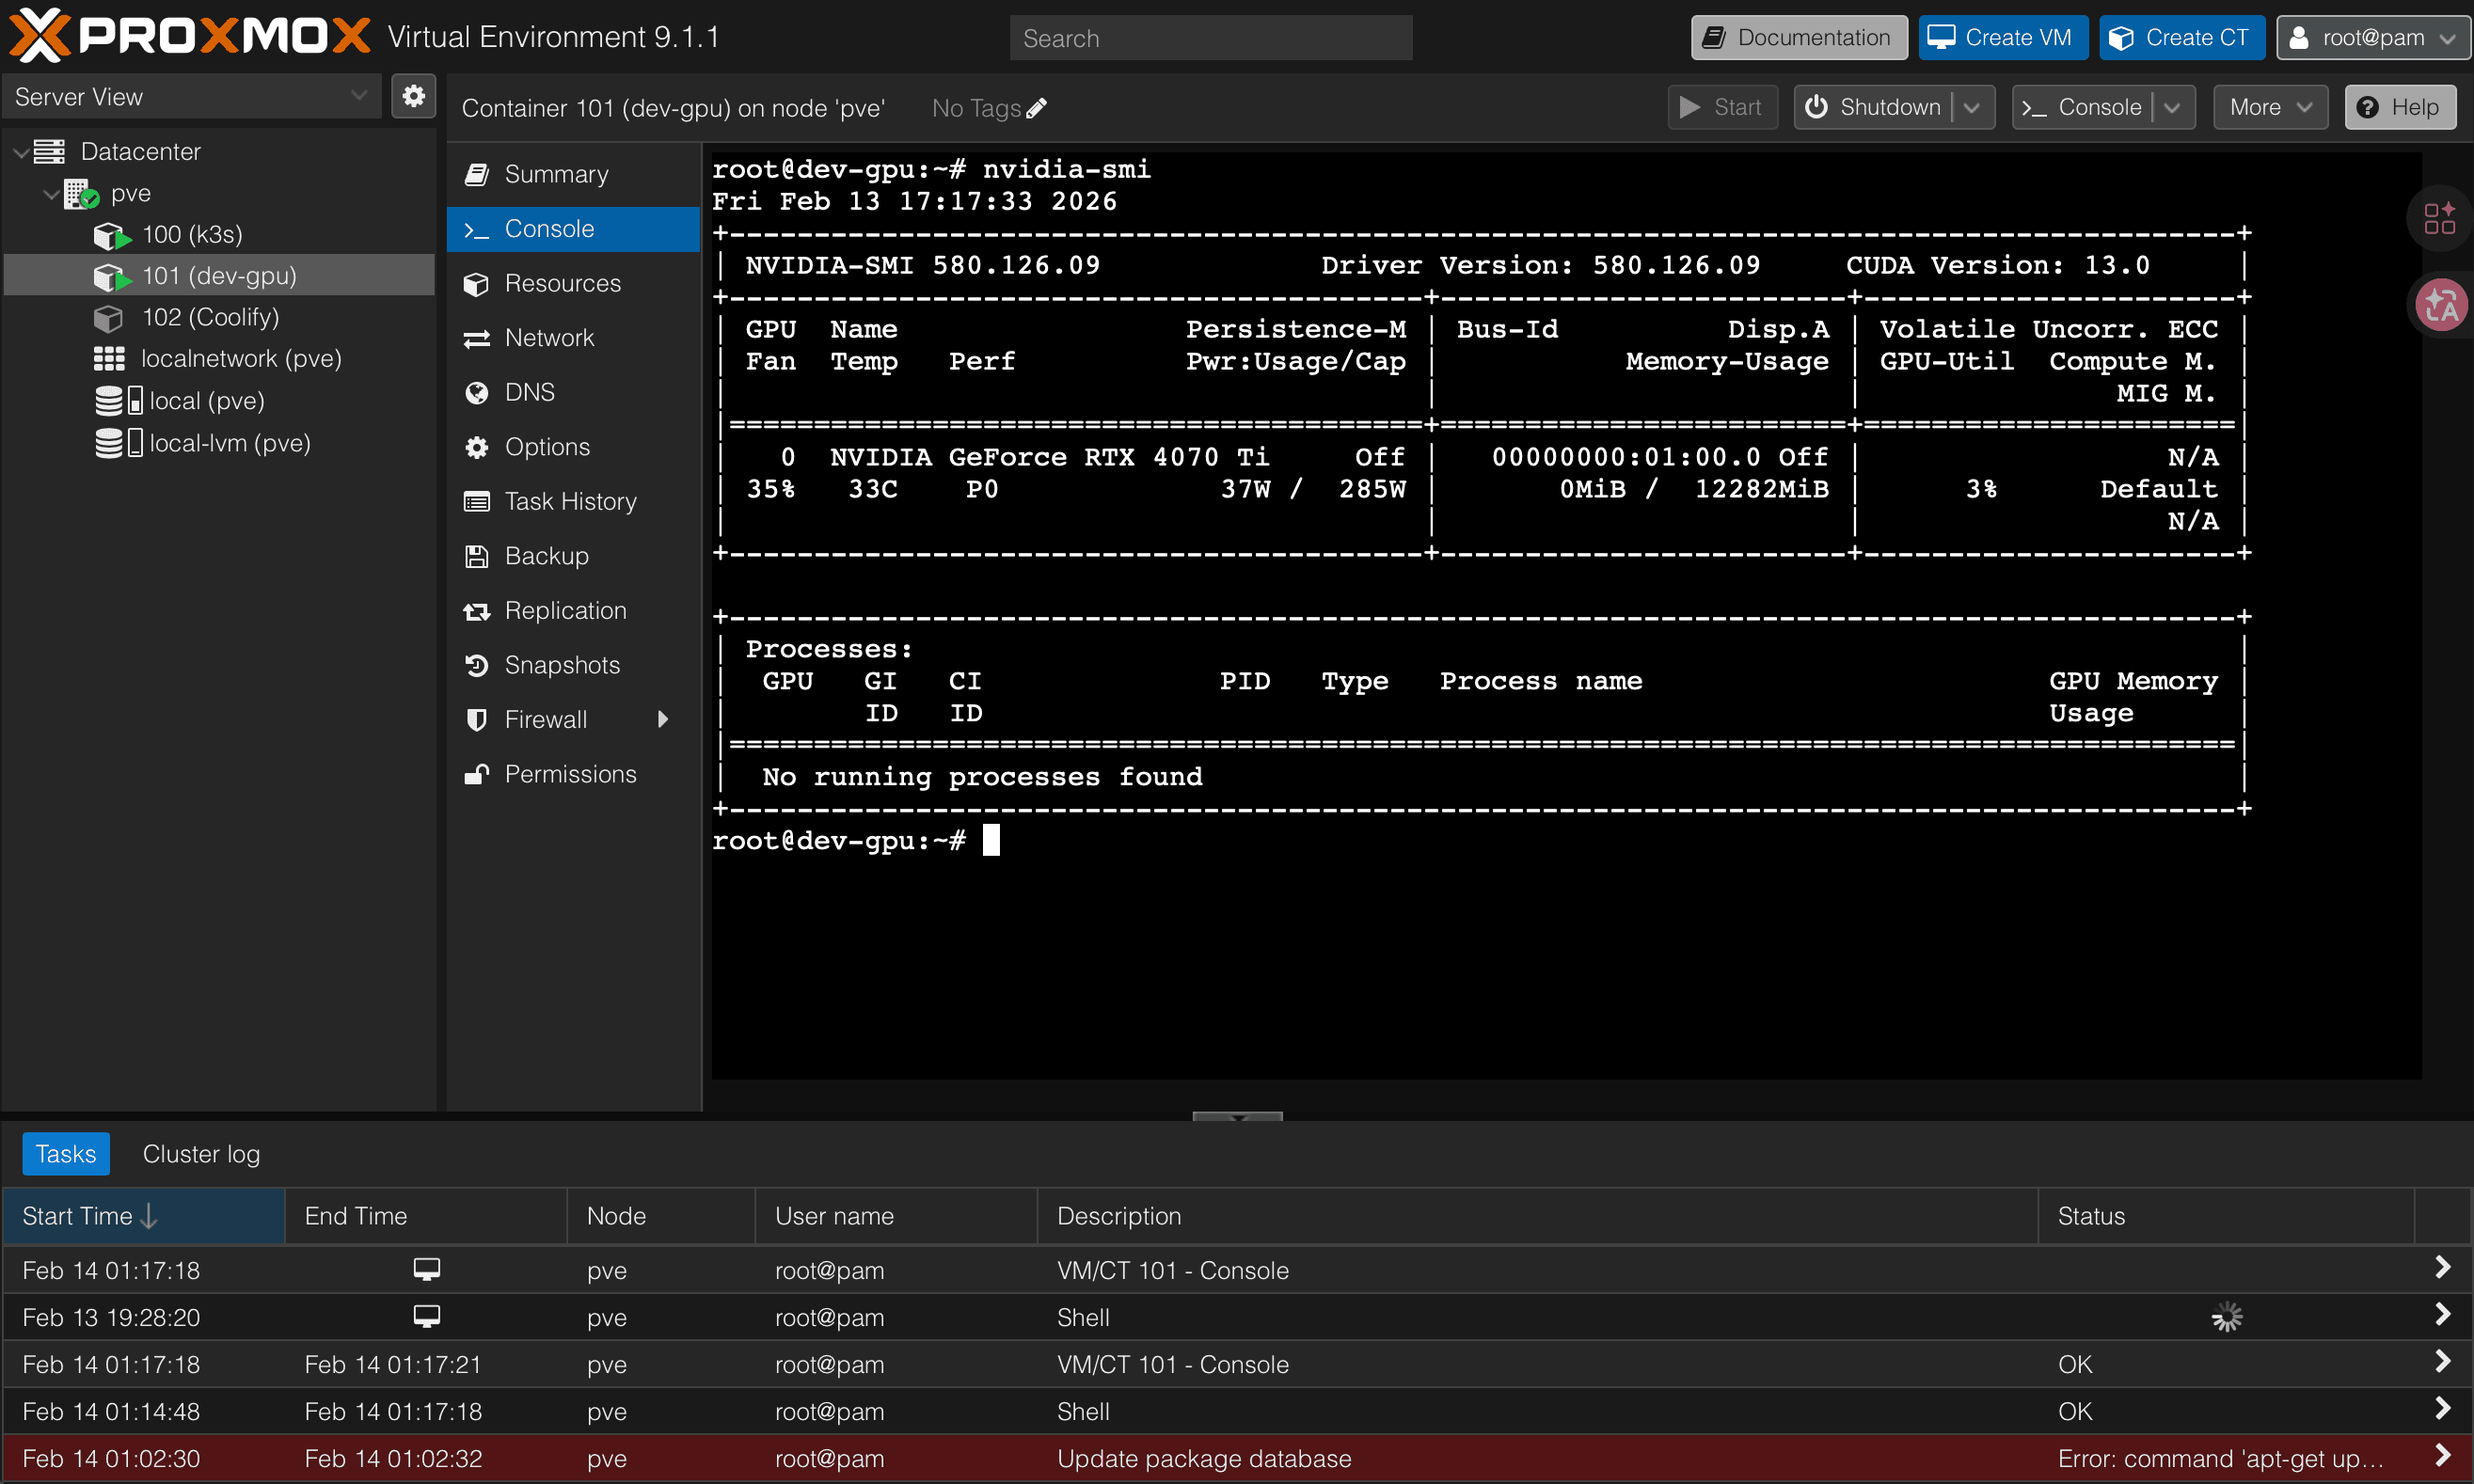Open the Backup section
Viewport: 2474px width, 1484px height.
(x=573, y=556)
